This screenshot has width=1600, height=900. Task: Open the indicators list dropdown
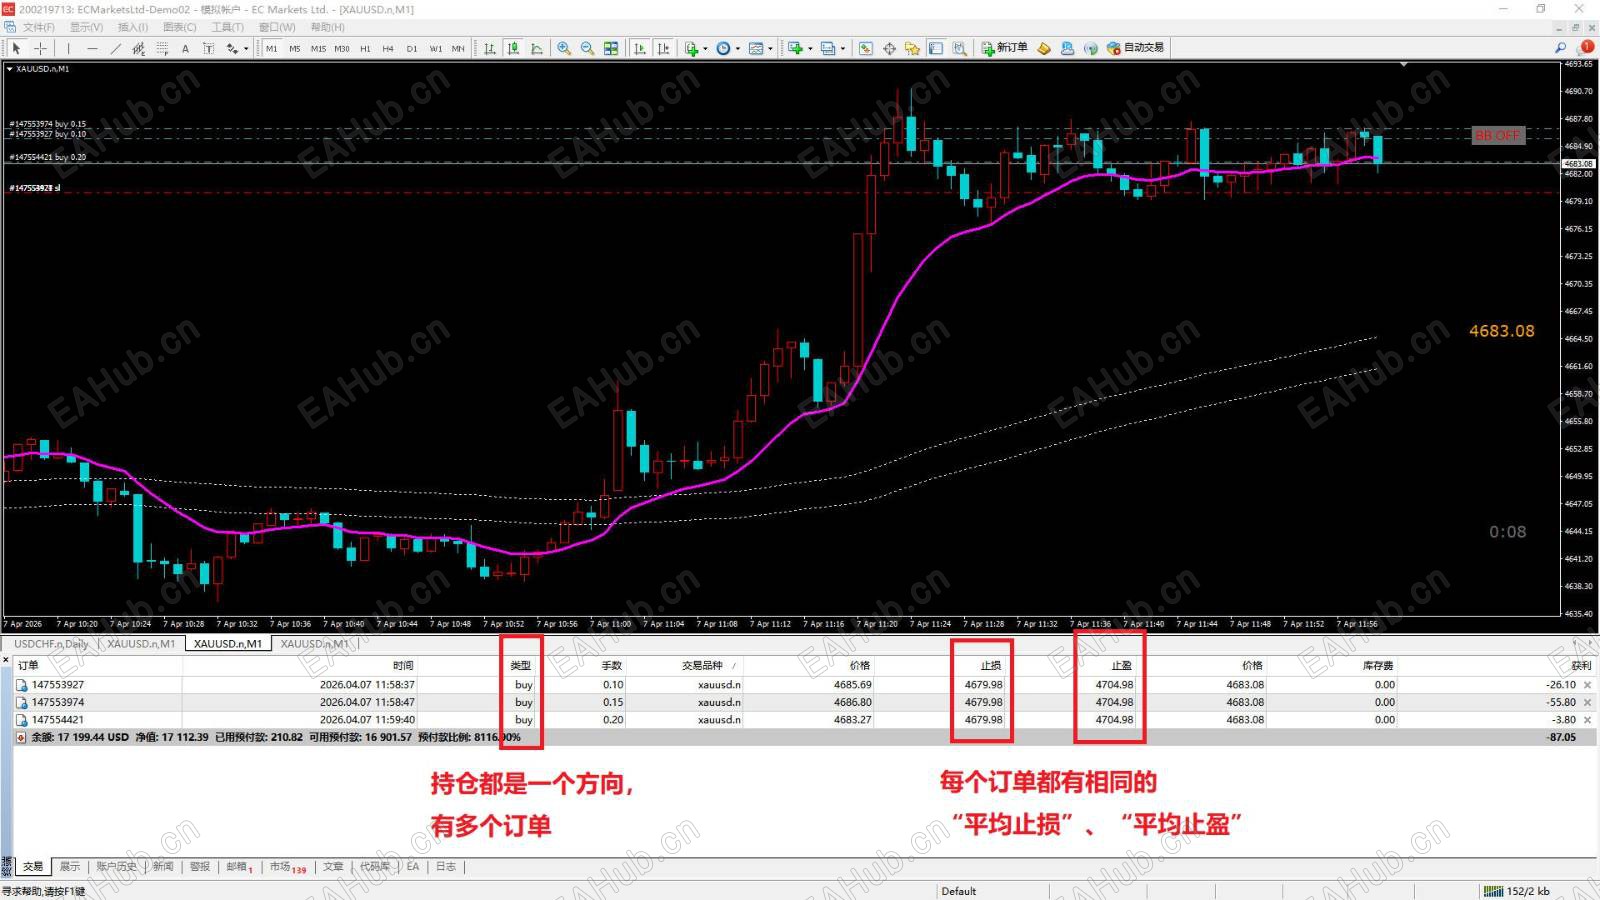tap(706, 47)
